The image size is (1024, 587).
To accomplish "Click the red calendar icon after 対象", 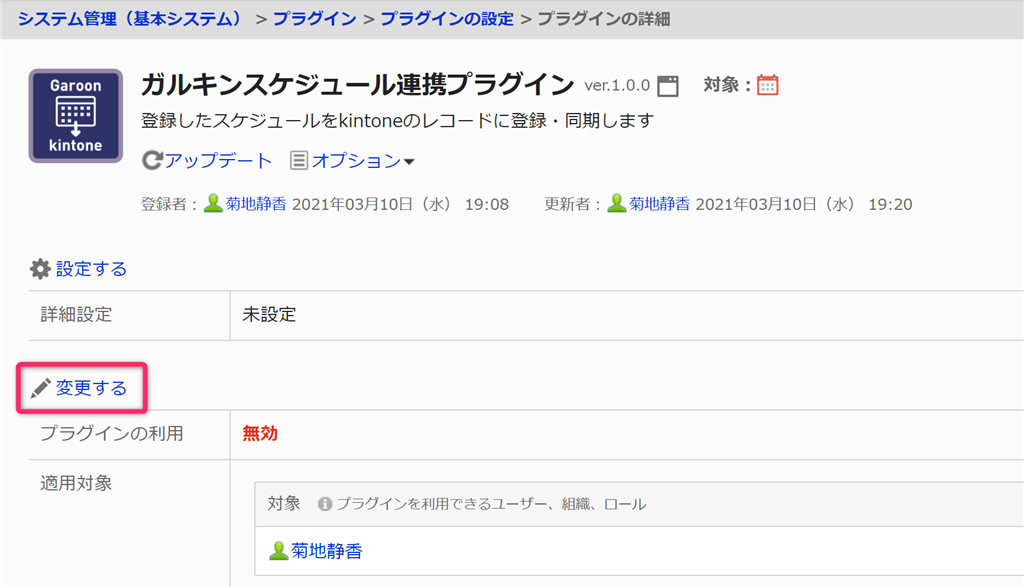I will coord(767,85).
